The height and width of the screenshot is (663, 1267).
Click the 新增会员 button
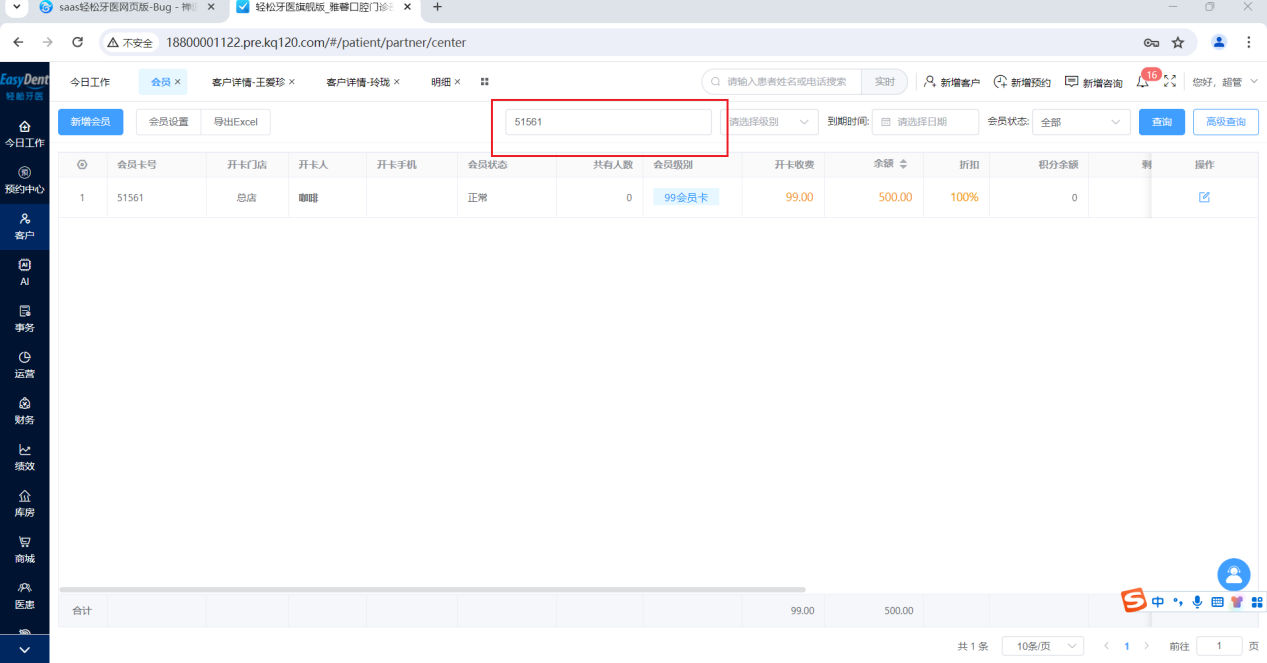[x=90, y=122]
